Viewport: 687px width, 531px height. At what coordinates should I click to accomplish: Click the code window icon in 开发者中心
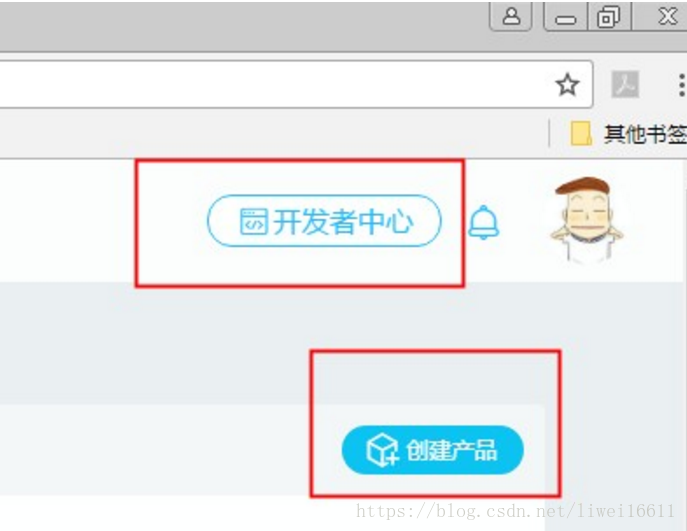[x=254, y=221]
